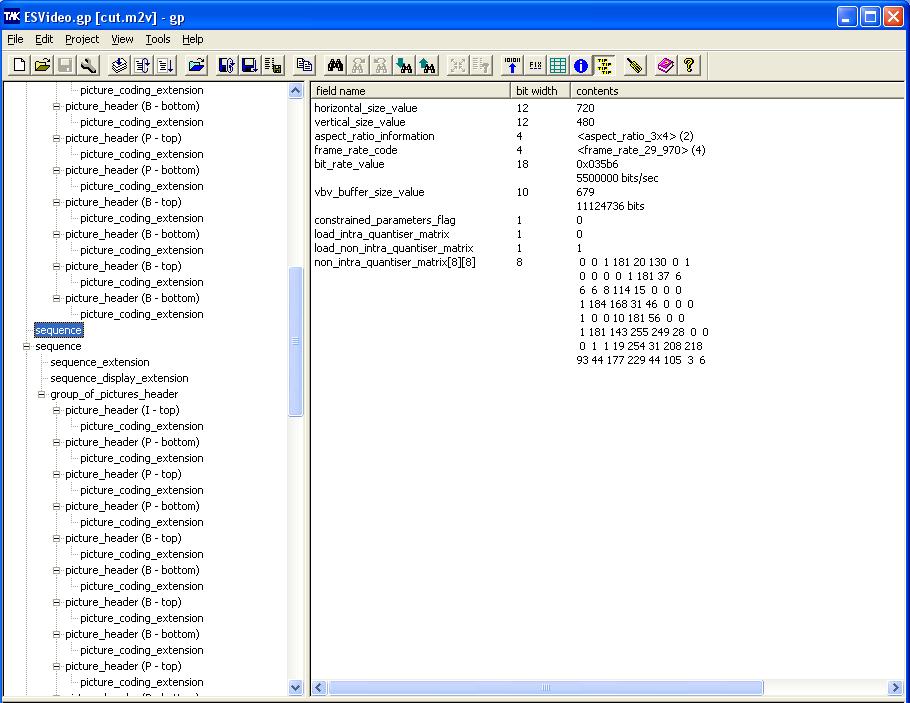Screen dimensions: 910x703
Task: Select picture_header (I - top) item
Action: [122, 410]
